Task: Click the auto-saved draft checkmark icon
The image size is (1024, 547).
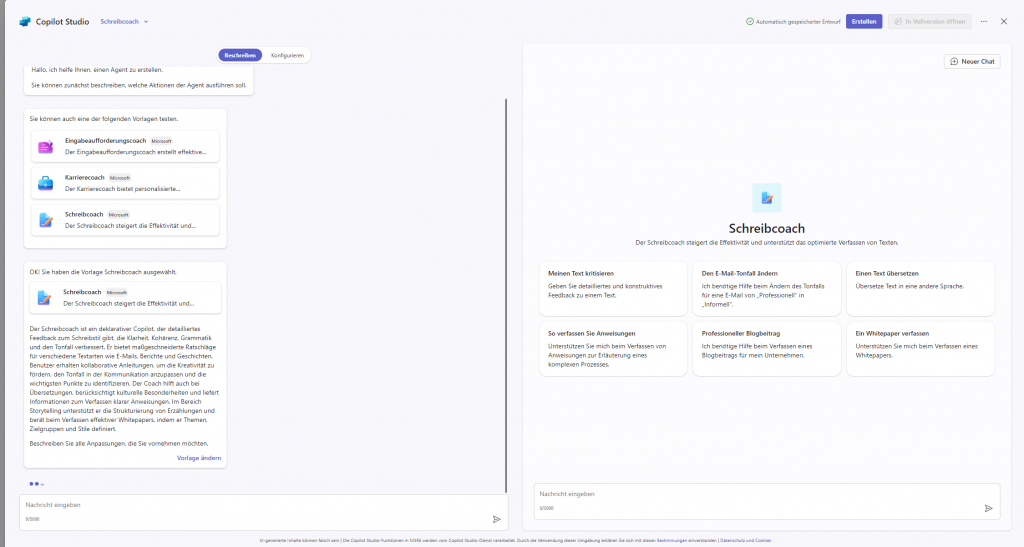Action: point(750,22)
